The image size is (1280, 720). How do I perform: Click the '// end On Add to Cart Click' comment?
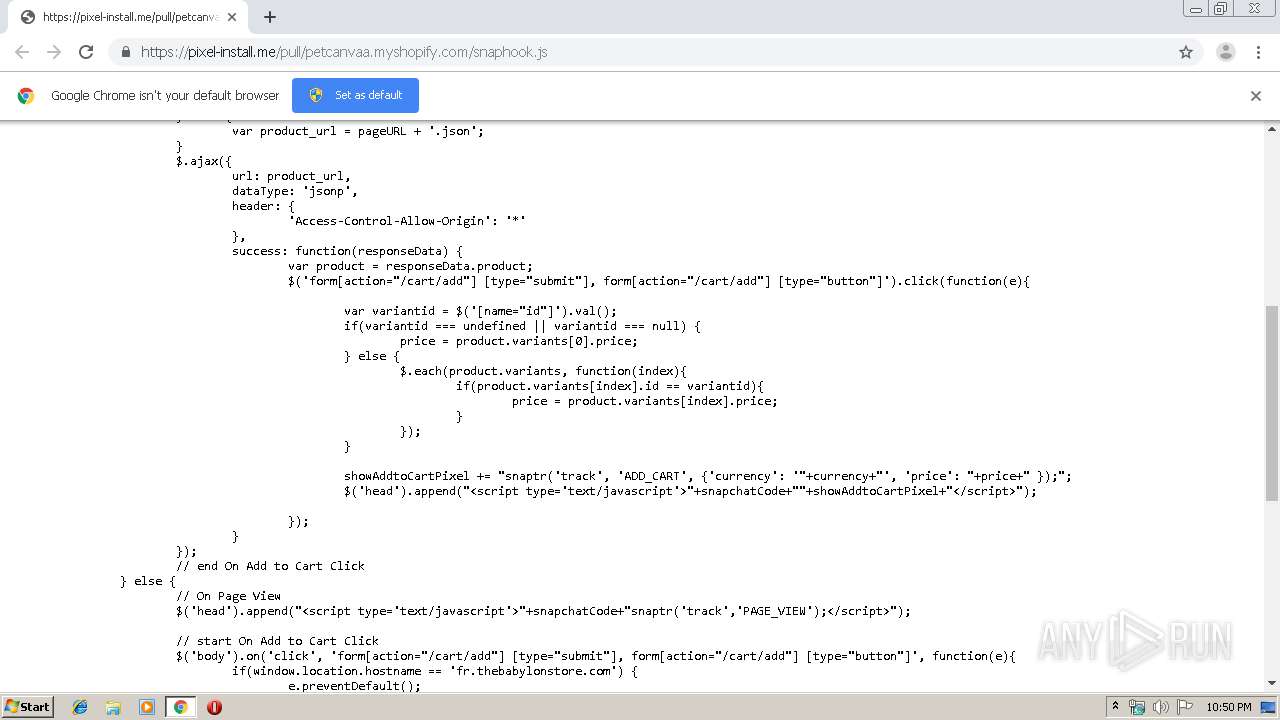270,566
